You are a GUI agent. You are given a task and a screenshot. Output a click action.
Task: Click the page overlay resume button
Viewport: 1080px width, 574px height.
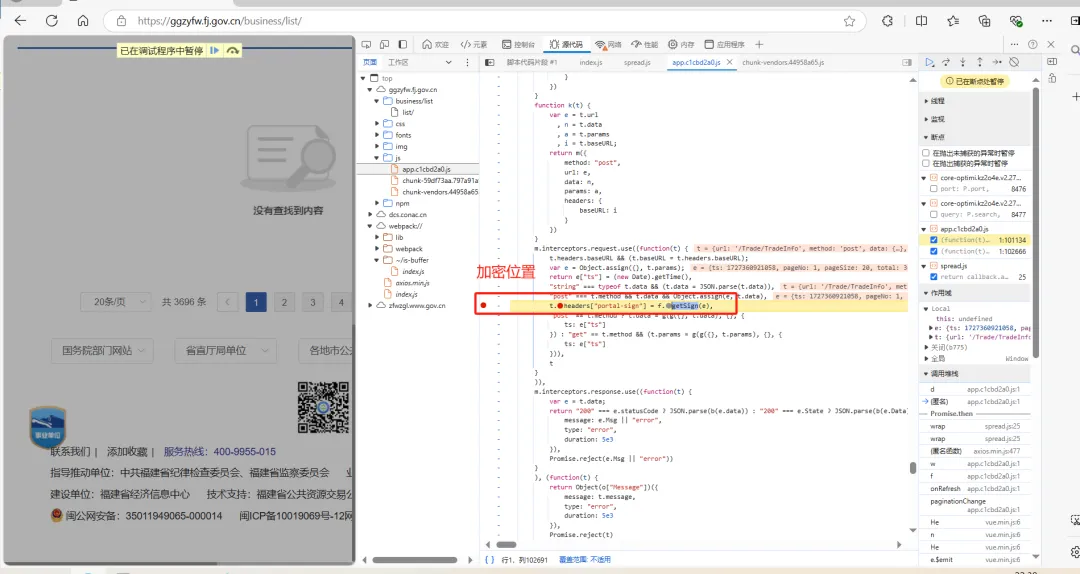click(215, 50)
